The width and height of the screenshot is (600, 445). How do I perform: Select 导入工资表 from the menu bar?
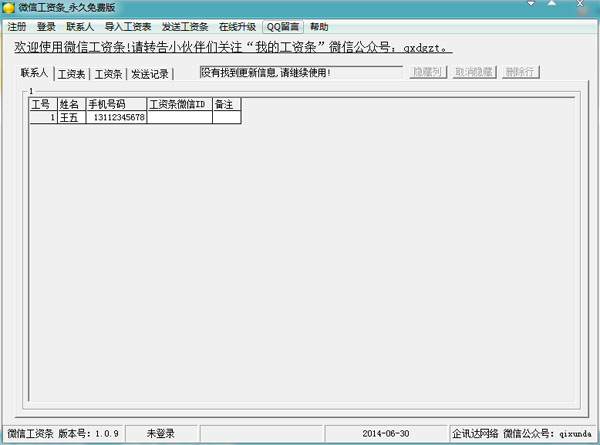click(128, 27)
